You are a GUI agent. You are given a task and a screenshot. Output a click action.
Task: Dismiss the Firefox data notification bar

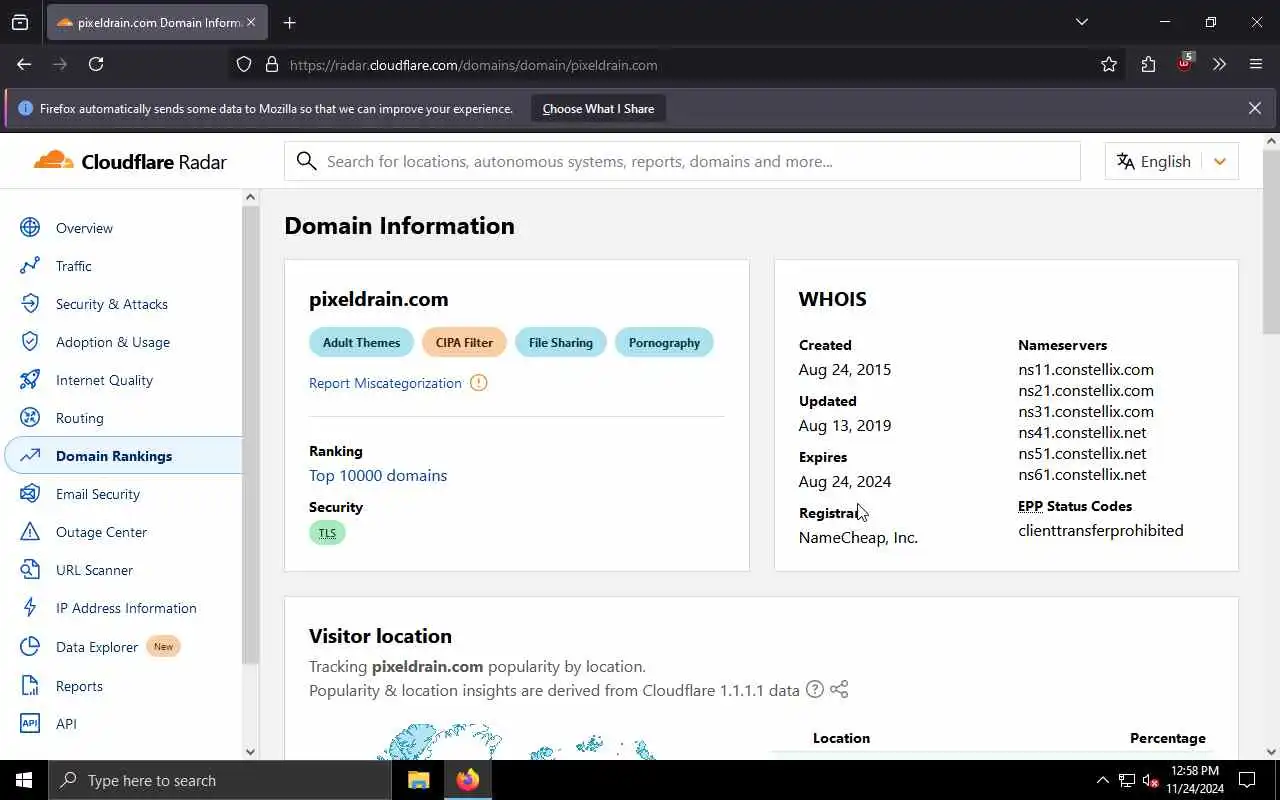[x=1255, y=108]
